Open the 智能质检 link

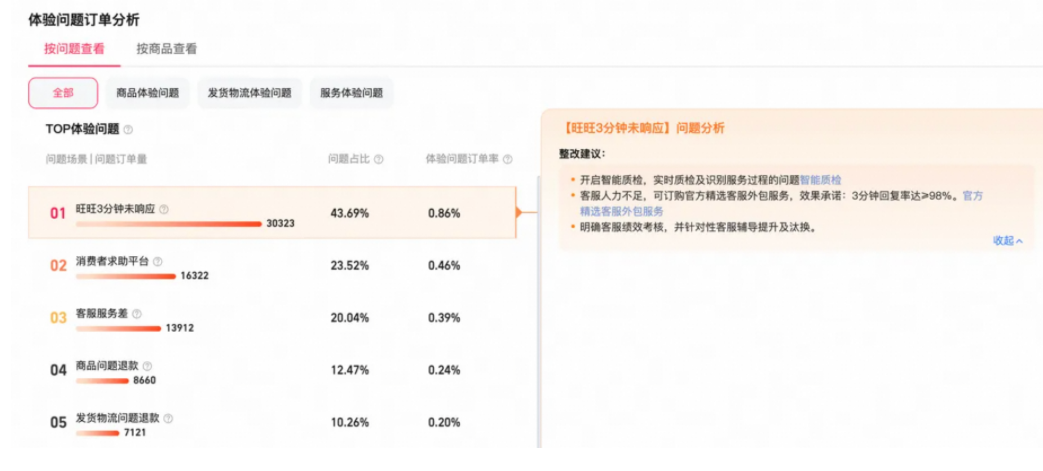pos(820,180)
